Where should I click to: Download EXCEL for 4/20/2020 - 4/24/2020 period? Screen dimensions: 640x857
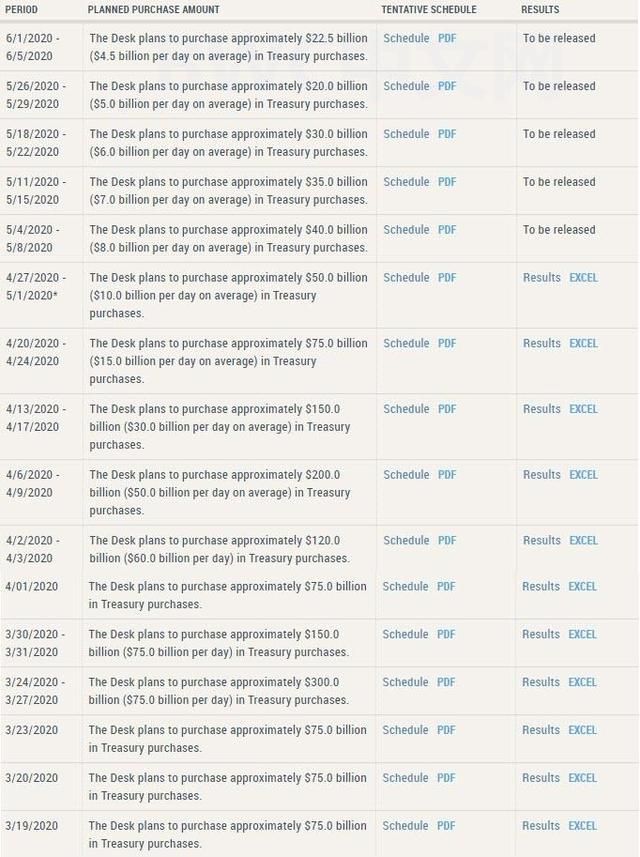coord(583,343)
